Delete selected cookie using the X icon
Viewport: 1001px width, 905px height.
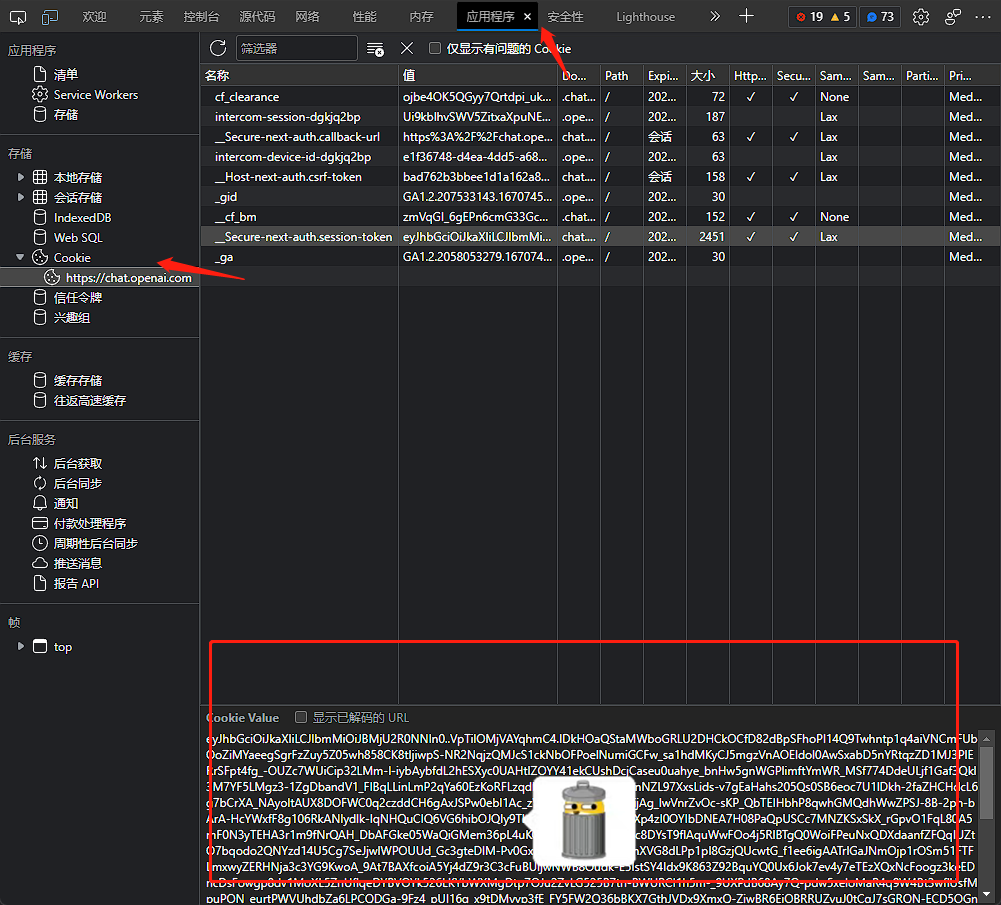[x=407, y=48]
